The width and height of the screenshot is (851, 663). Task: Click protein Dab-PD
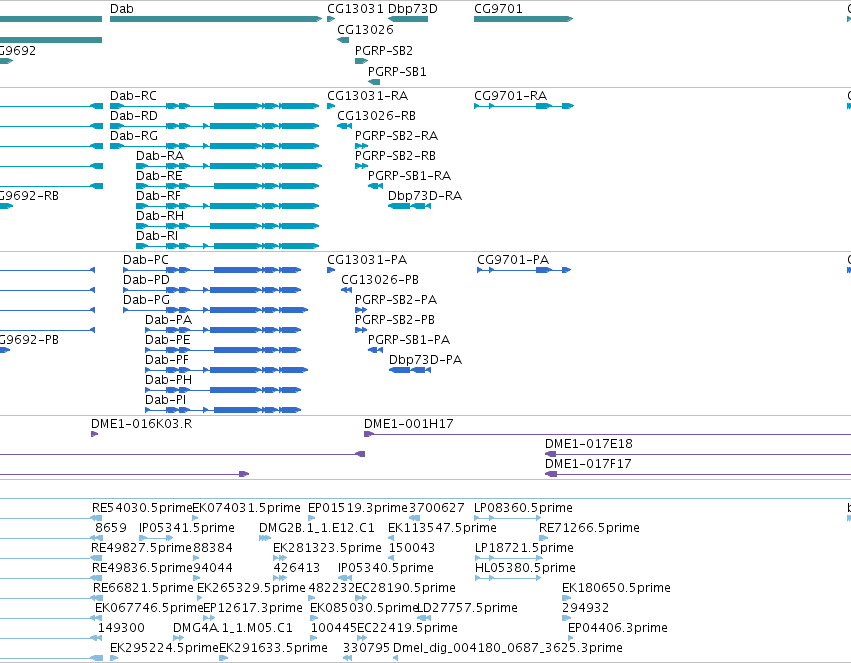(212, 290)
